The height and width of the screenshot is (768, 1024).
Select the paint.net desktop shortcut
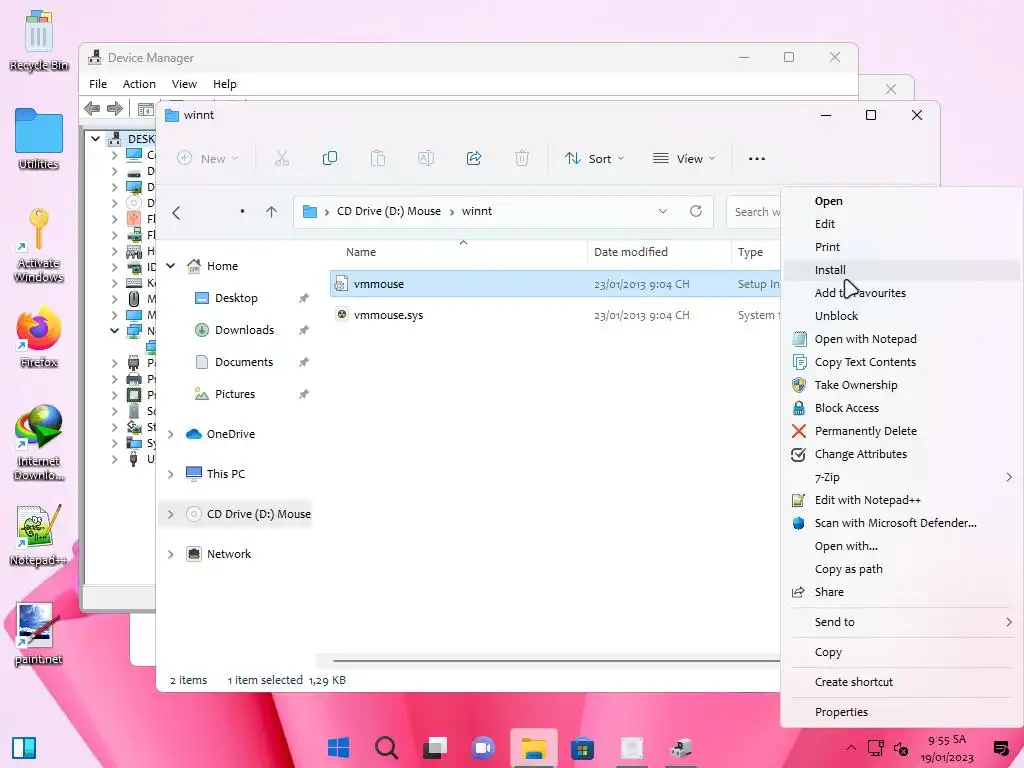tap(39, 634)
